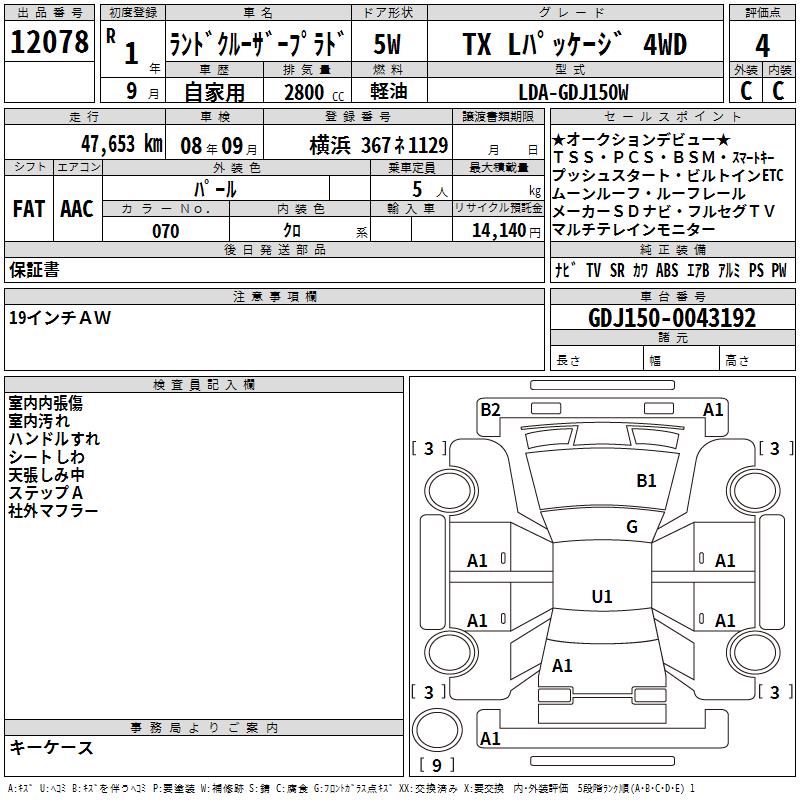800x800 pixels.
Task: Select vehicle history 自家用
Action: [214, 92]
